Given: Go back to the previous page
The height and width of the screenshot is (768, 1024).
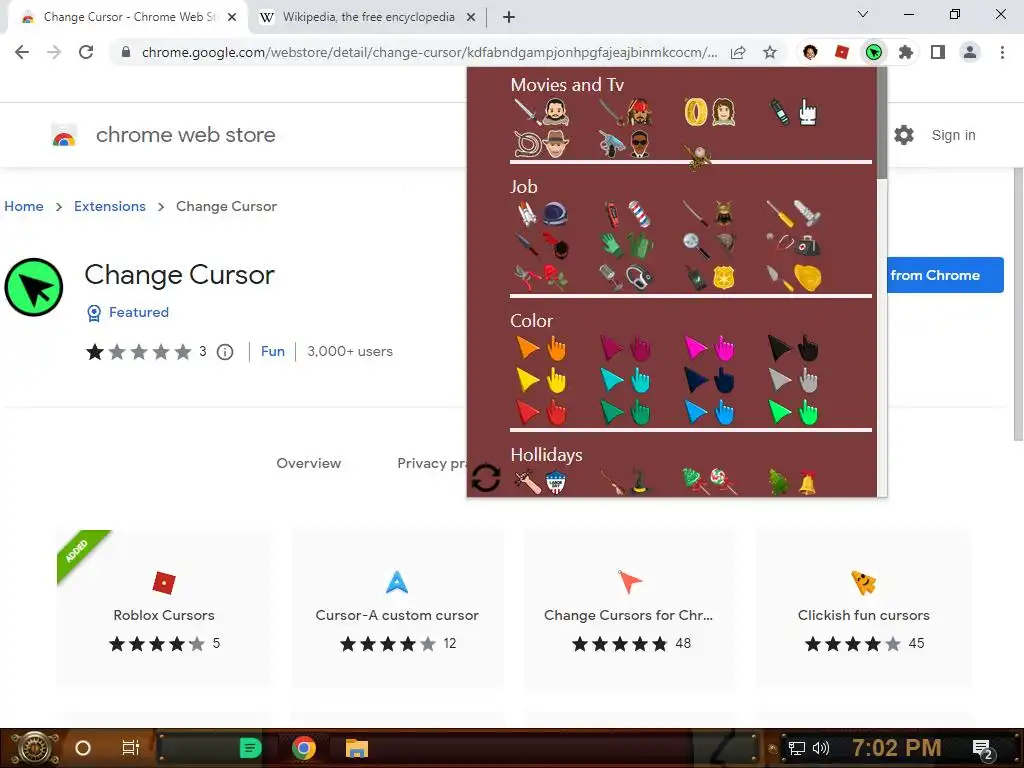Looking at the screenshot, I should pyautogui.click(x=22, y=52).
